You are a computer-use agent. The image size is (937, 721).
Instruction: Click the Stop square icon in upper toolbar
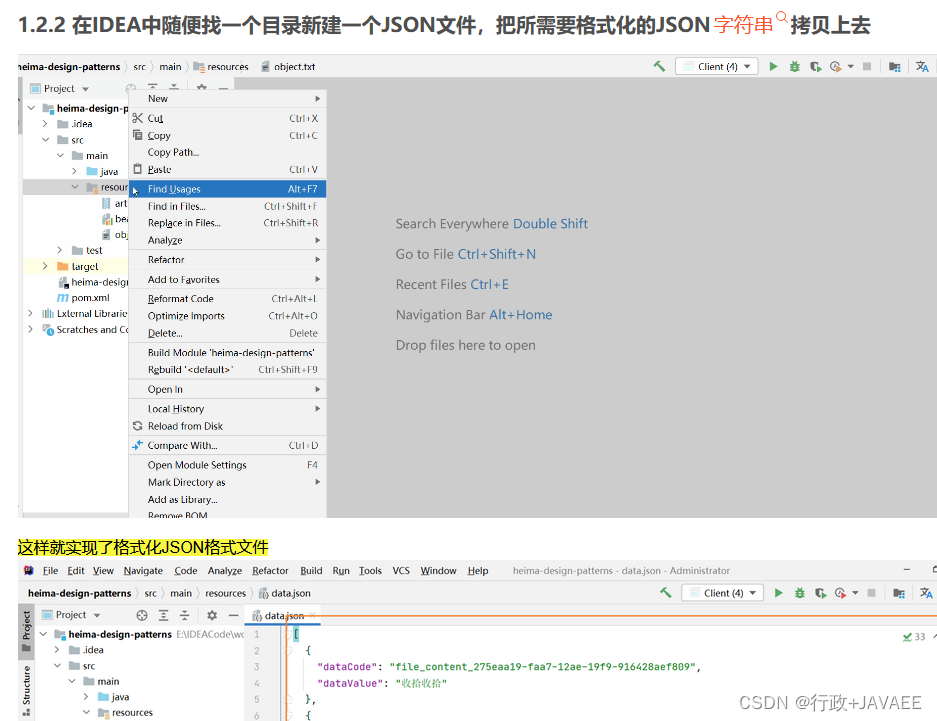(x=867, y=66)
